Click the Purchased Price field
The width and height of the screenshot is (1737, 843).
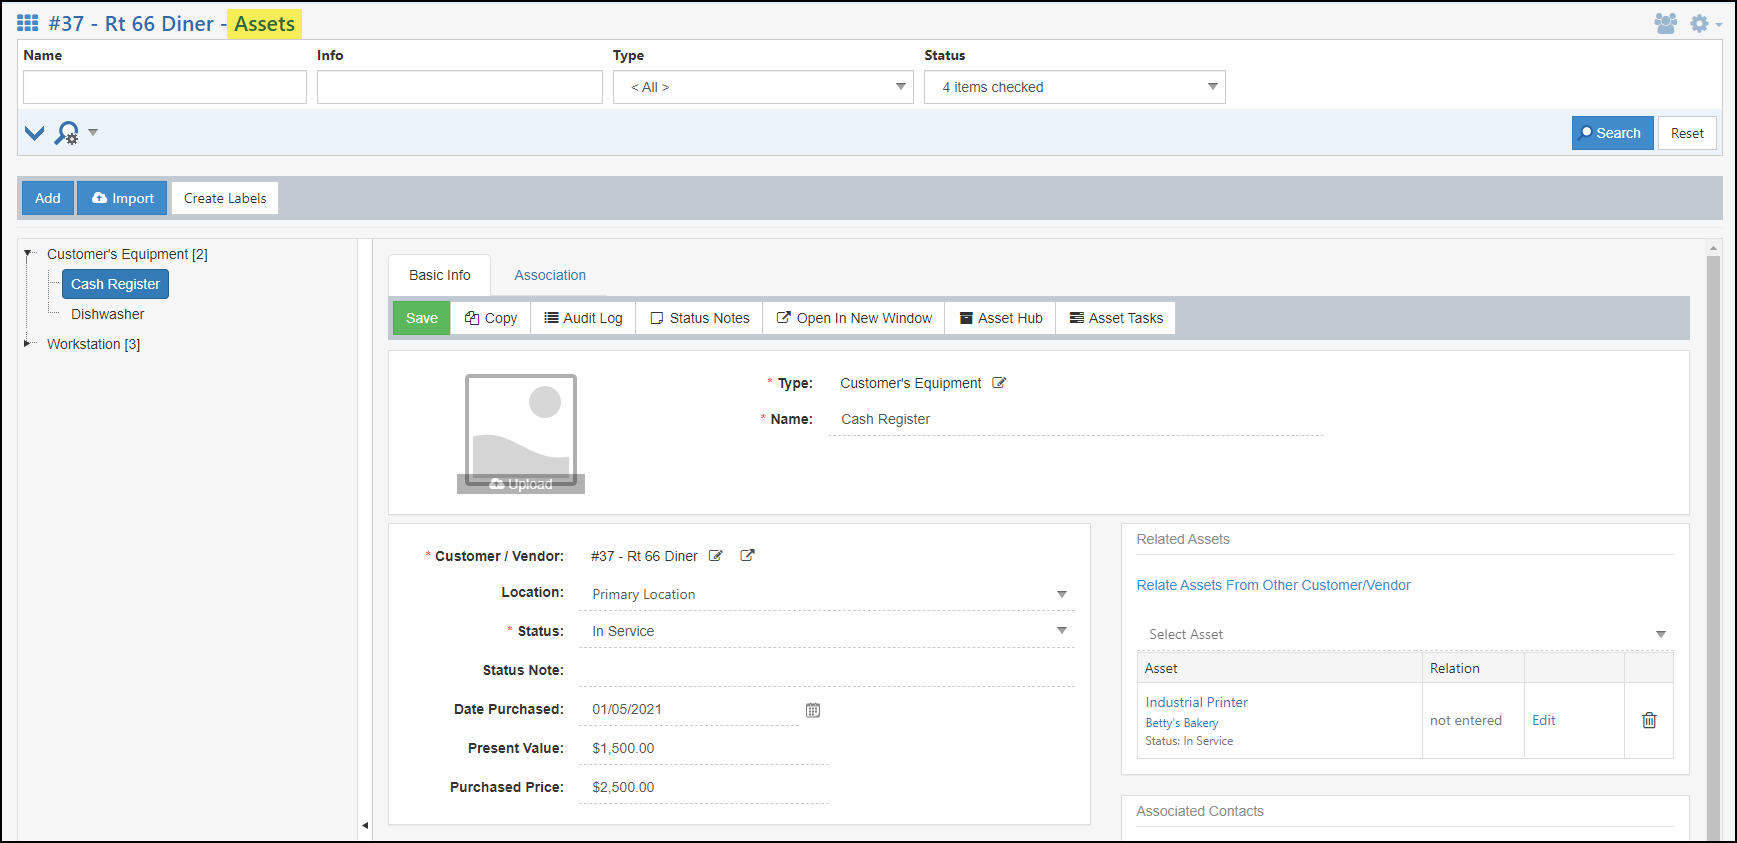click(x=704, y=787)
